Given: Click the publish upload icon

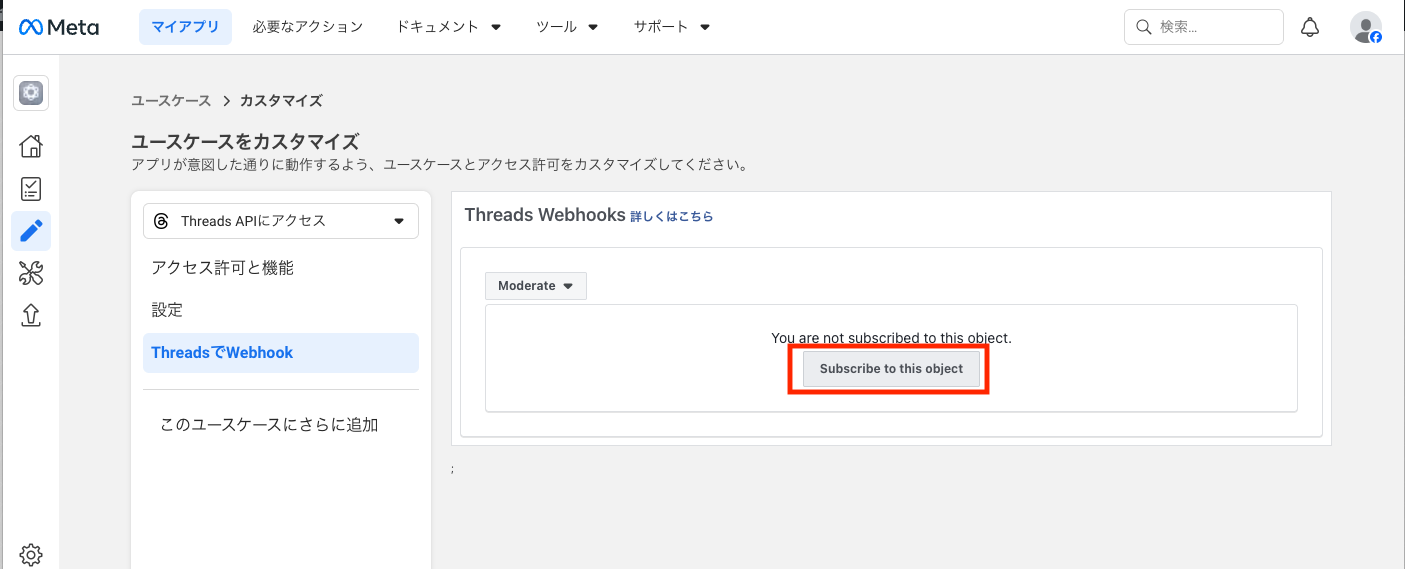Looking at the screenshot, I should pyautogui.click(x=31, y=315).
